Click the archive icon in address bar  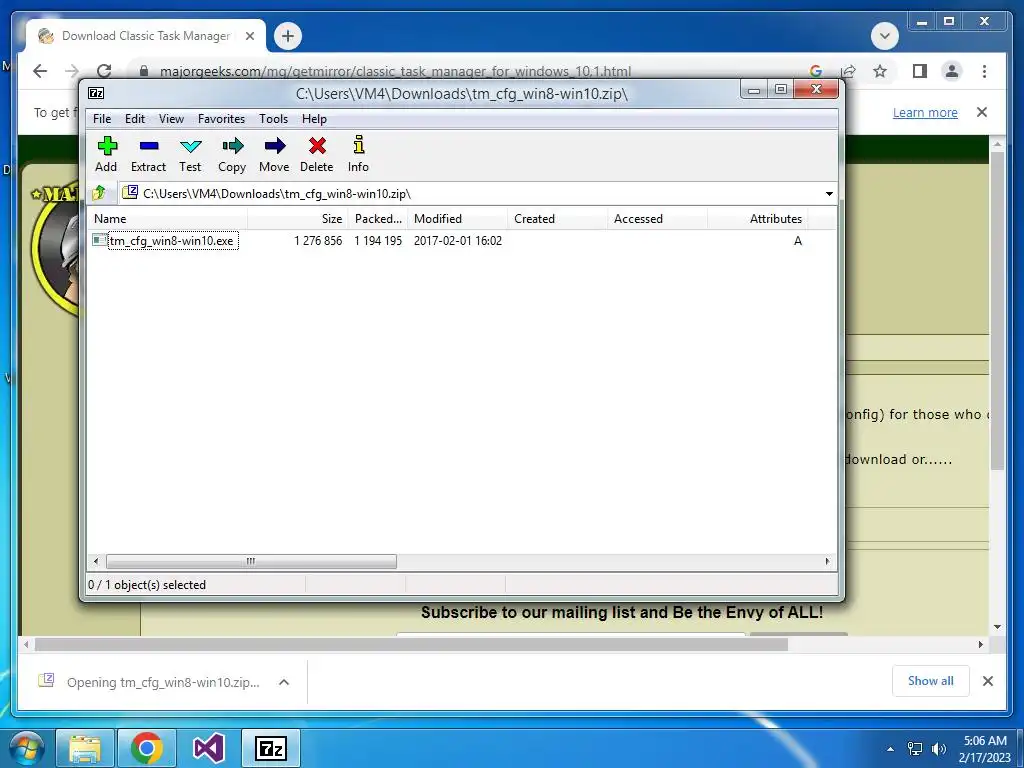pyautogui.click(x=130, y=193)
